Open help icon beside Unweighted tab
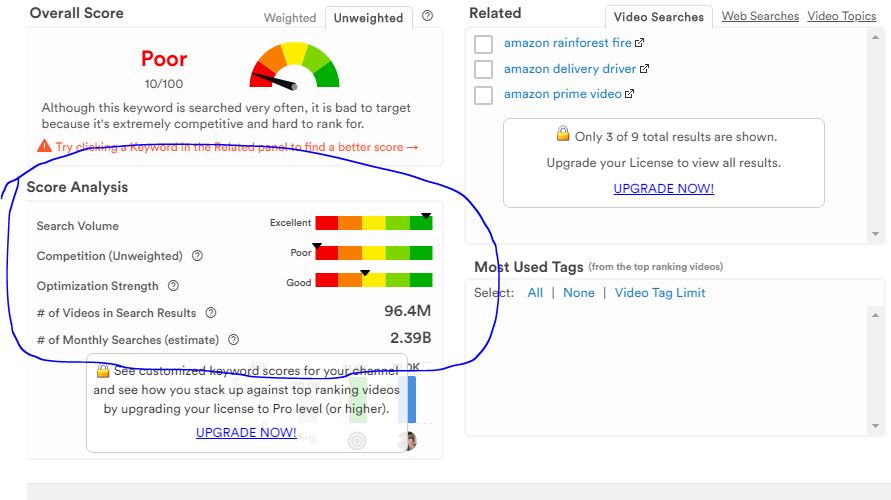891x500 pixels. [427, 16]
